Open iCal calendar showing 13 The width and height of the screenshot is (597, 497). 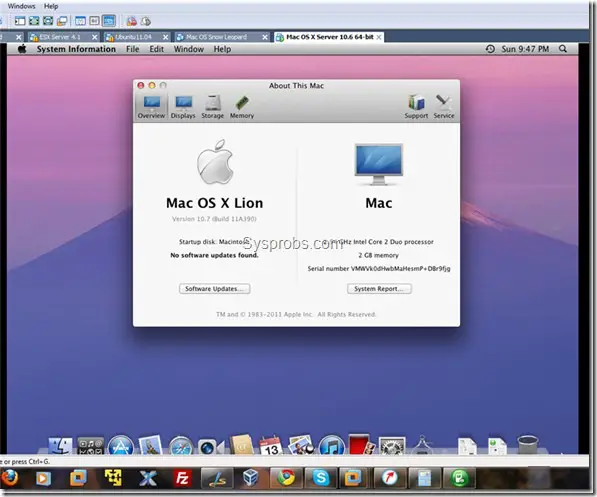[271, 446]
